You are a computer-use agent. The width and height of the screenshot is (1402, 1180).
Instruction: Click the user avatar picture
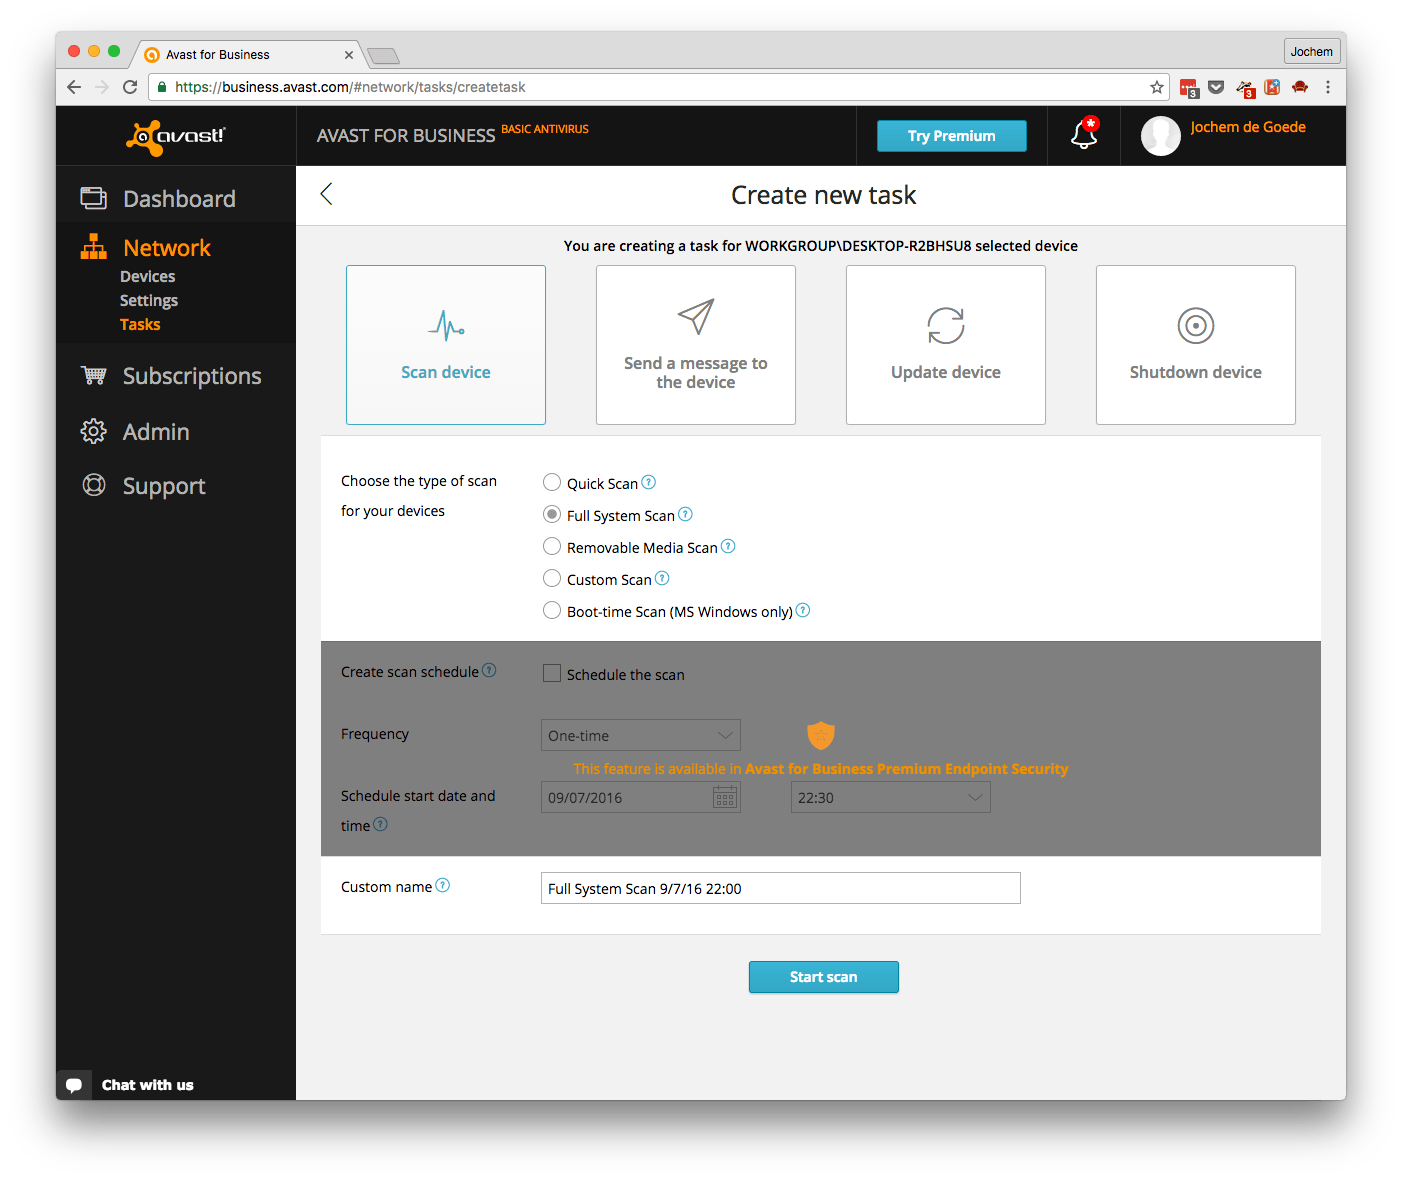[1161, 136]
